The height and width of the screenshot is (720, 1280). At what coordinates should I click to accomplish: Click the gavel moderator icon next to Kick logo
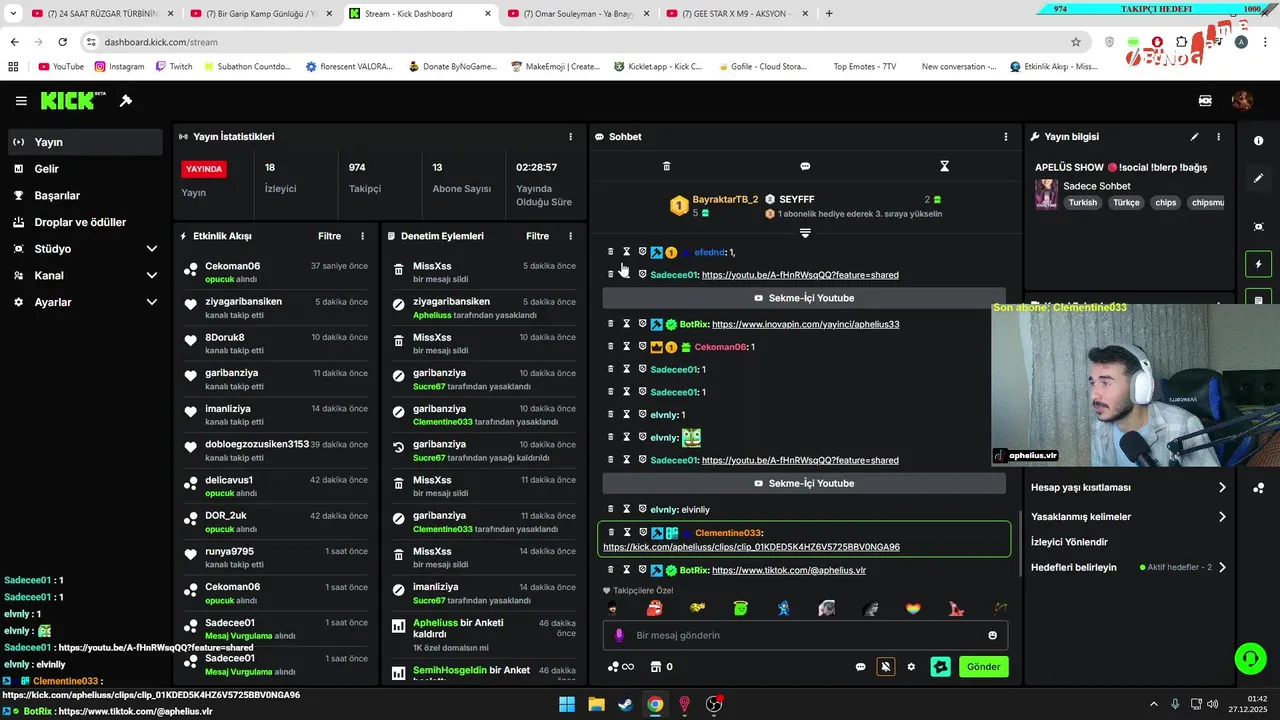tap(126, 101)
